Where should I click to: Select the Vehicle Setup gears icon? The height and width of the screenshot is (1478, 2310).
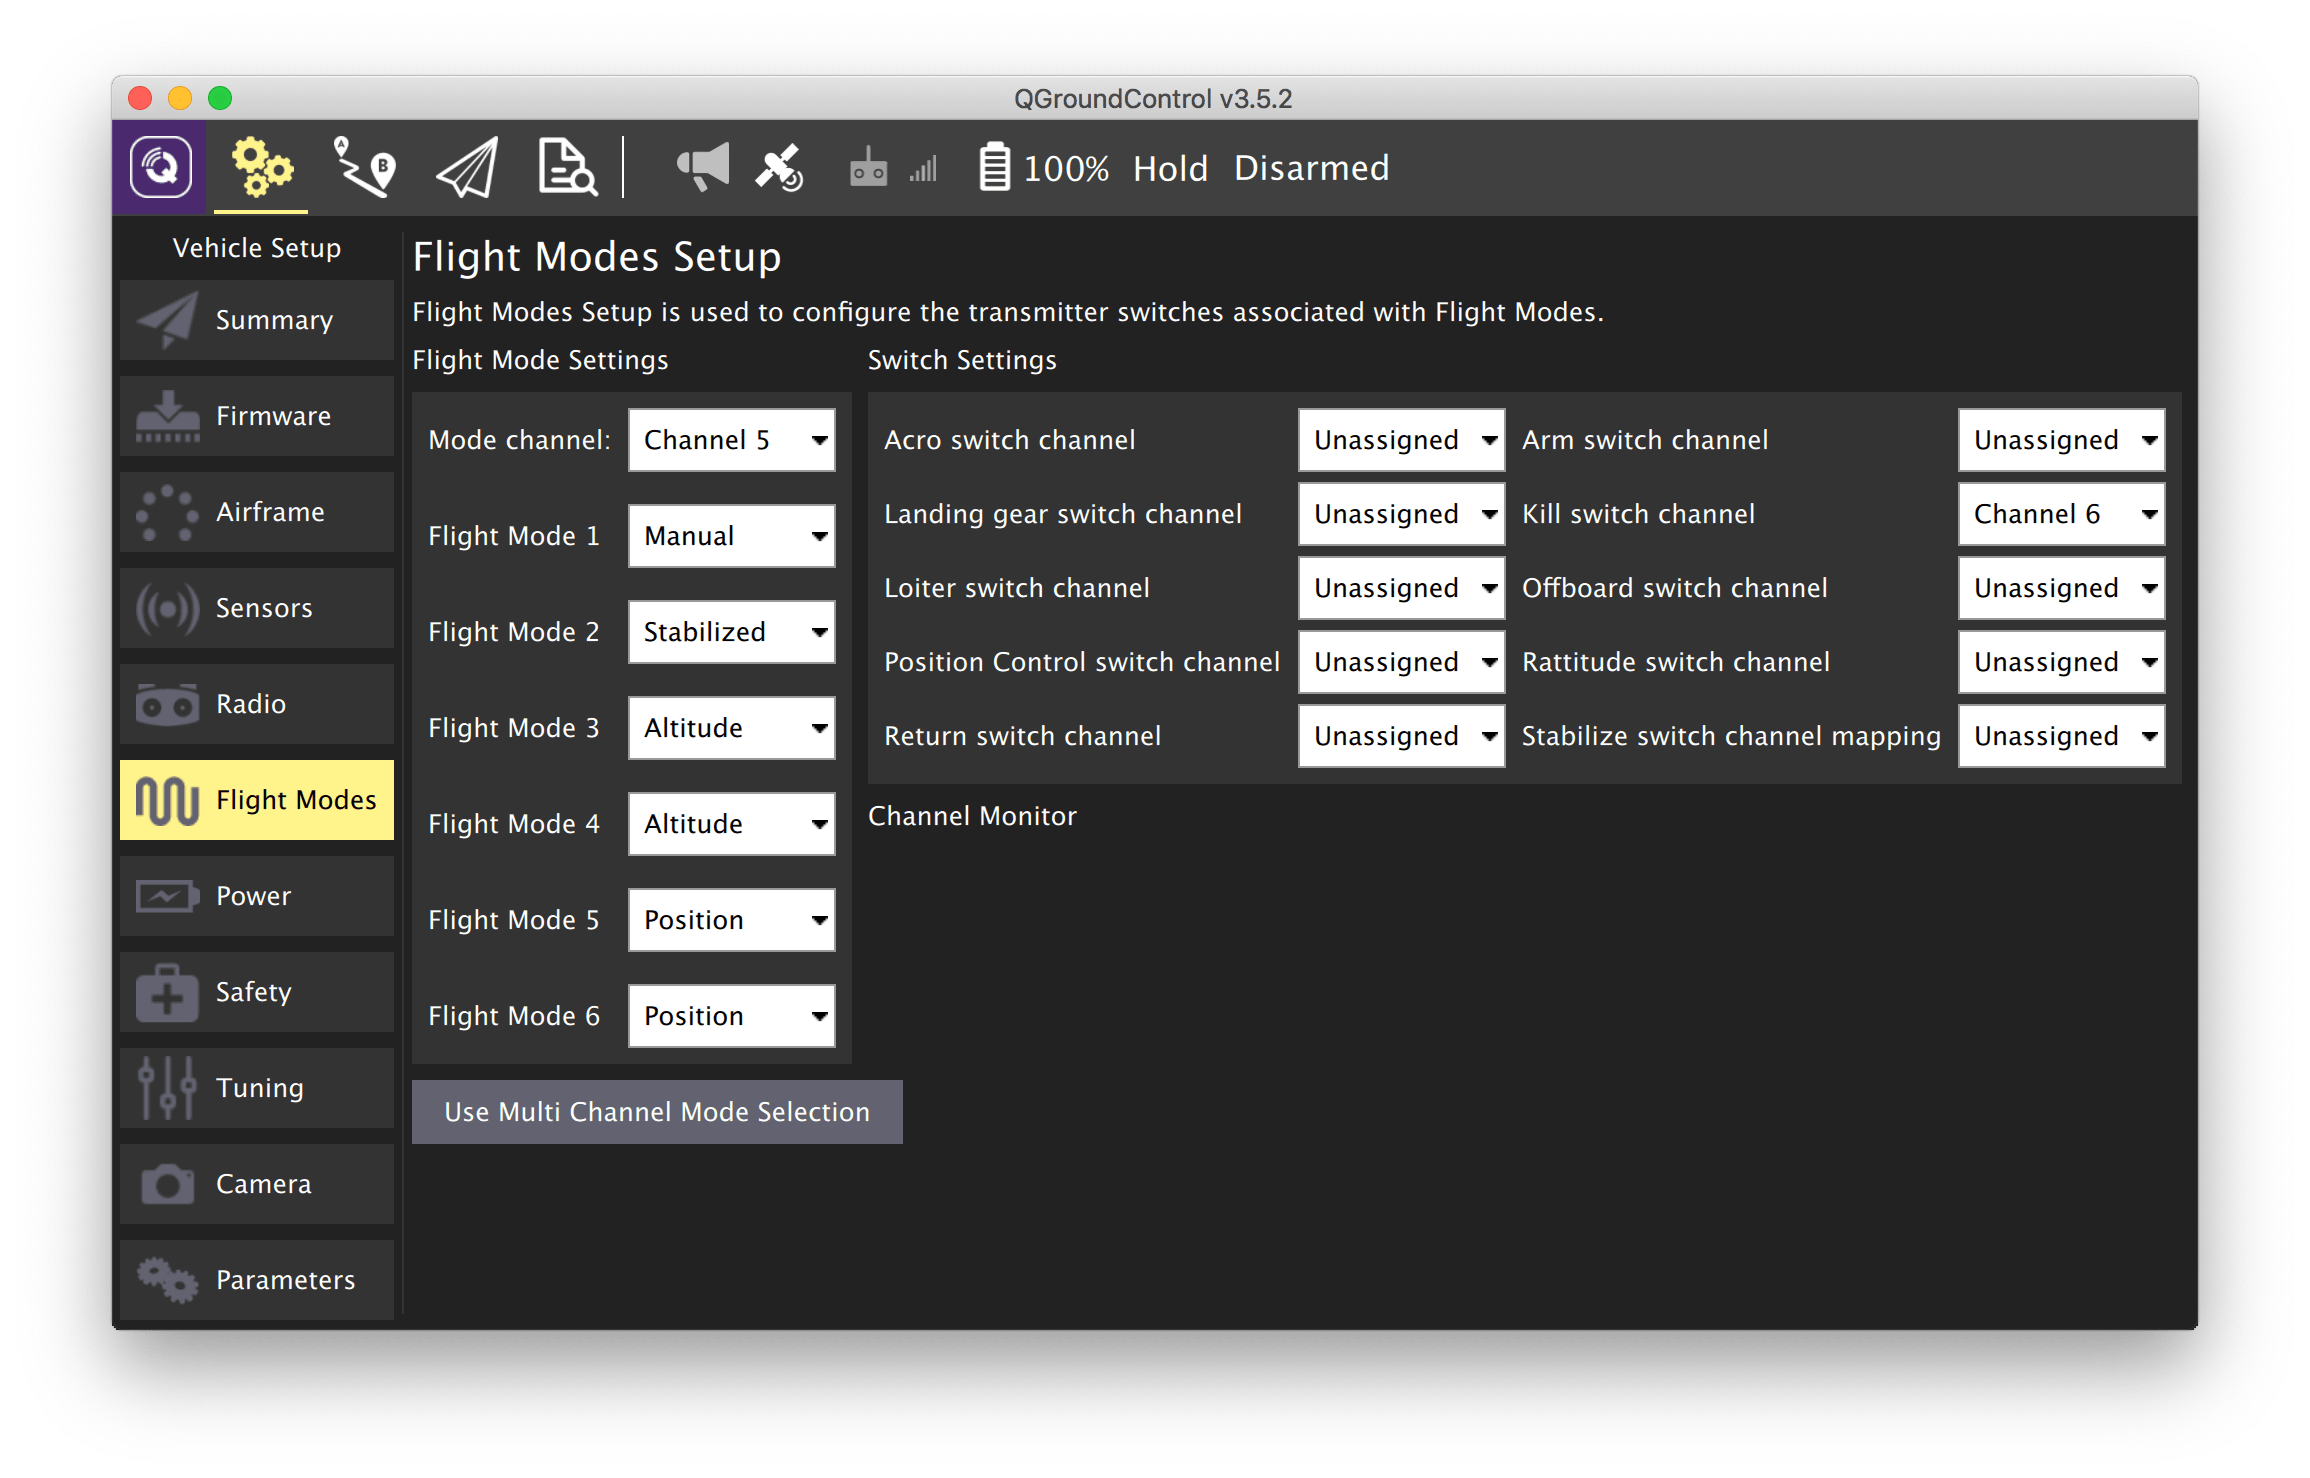[262, 167]
